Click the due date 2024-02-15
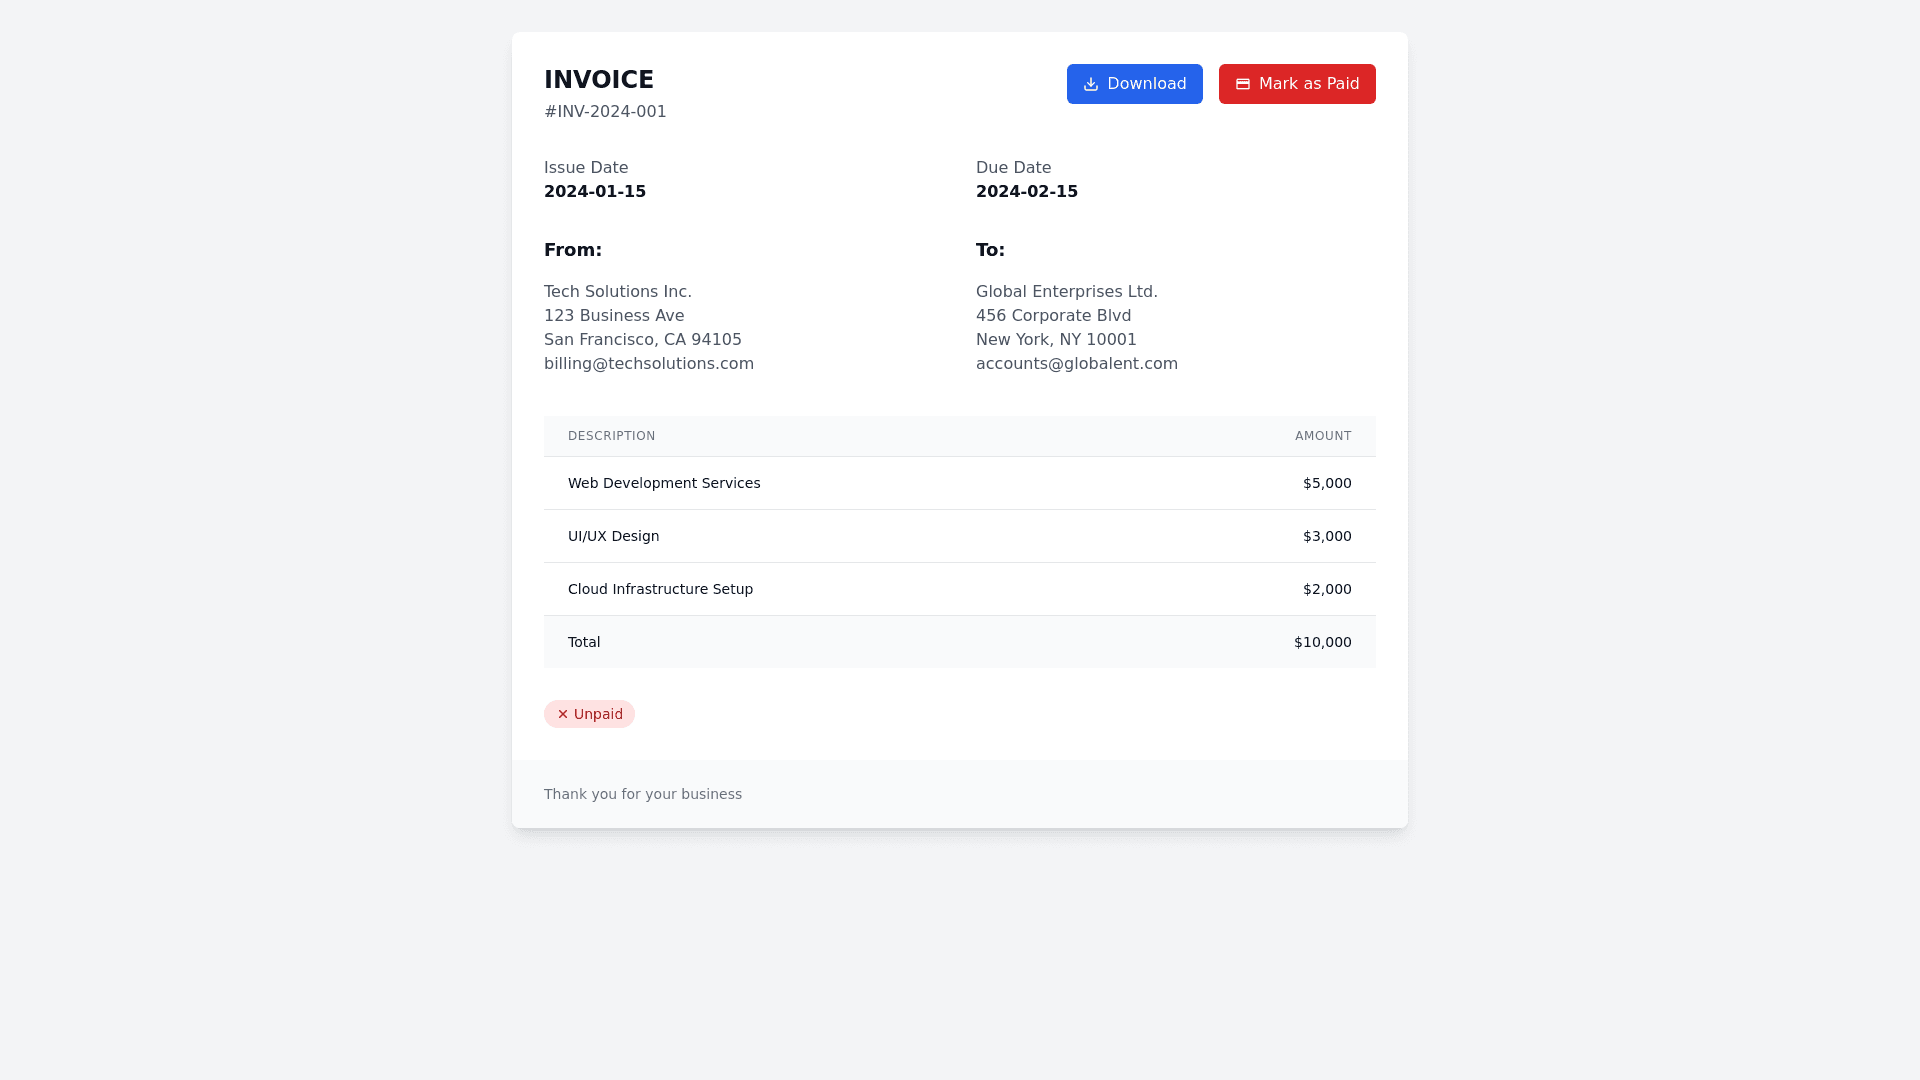1920x1080 pixels. coord(1027,192)
